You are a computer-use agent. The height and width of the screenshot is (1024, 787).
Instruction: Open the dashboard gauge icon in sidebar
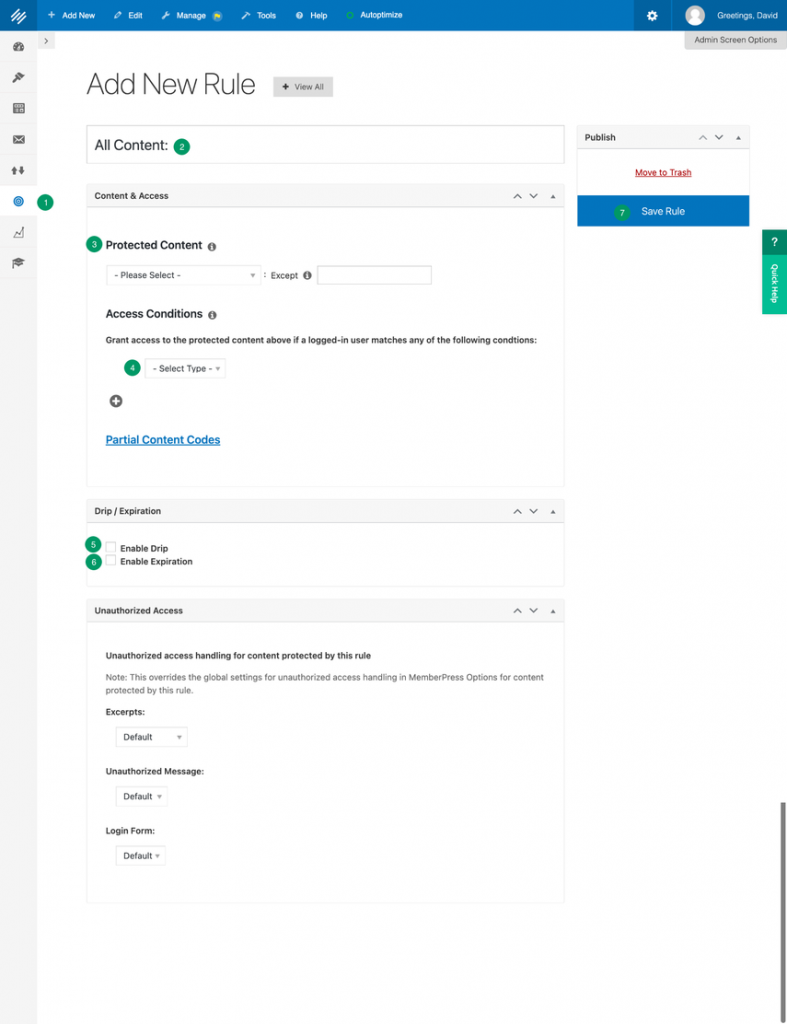point(18,47)
